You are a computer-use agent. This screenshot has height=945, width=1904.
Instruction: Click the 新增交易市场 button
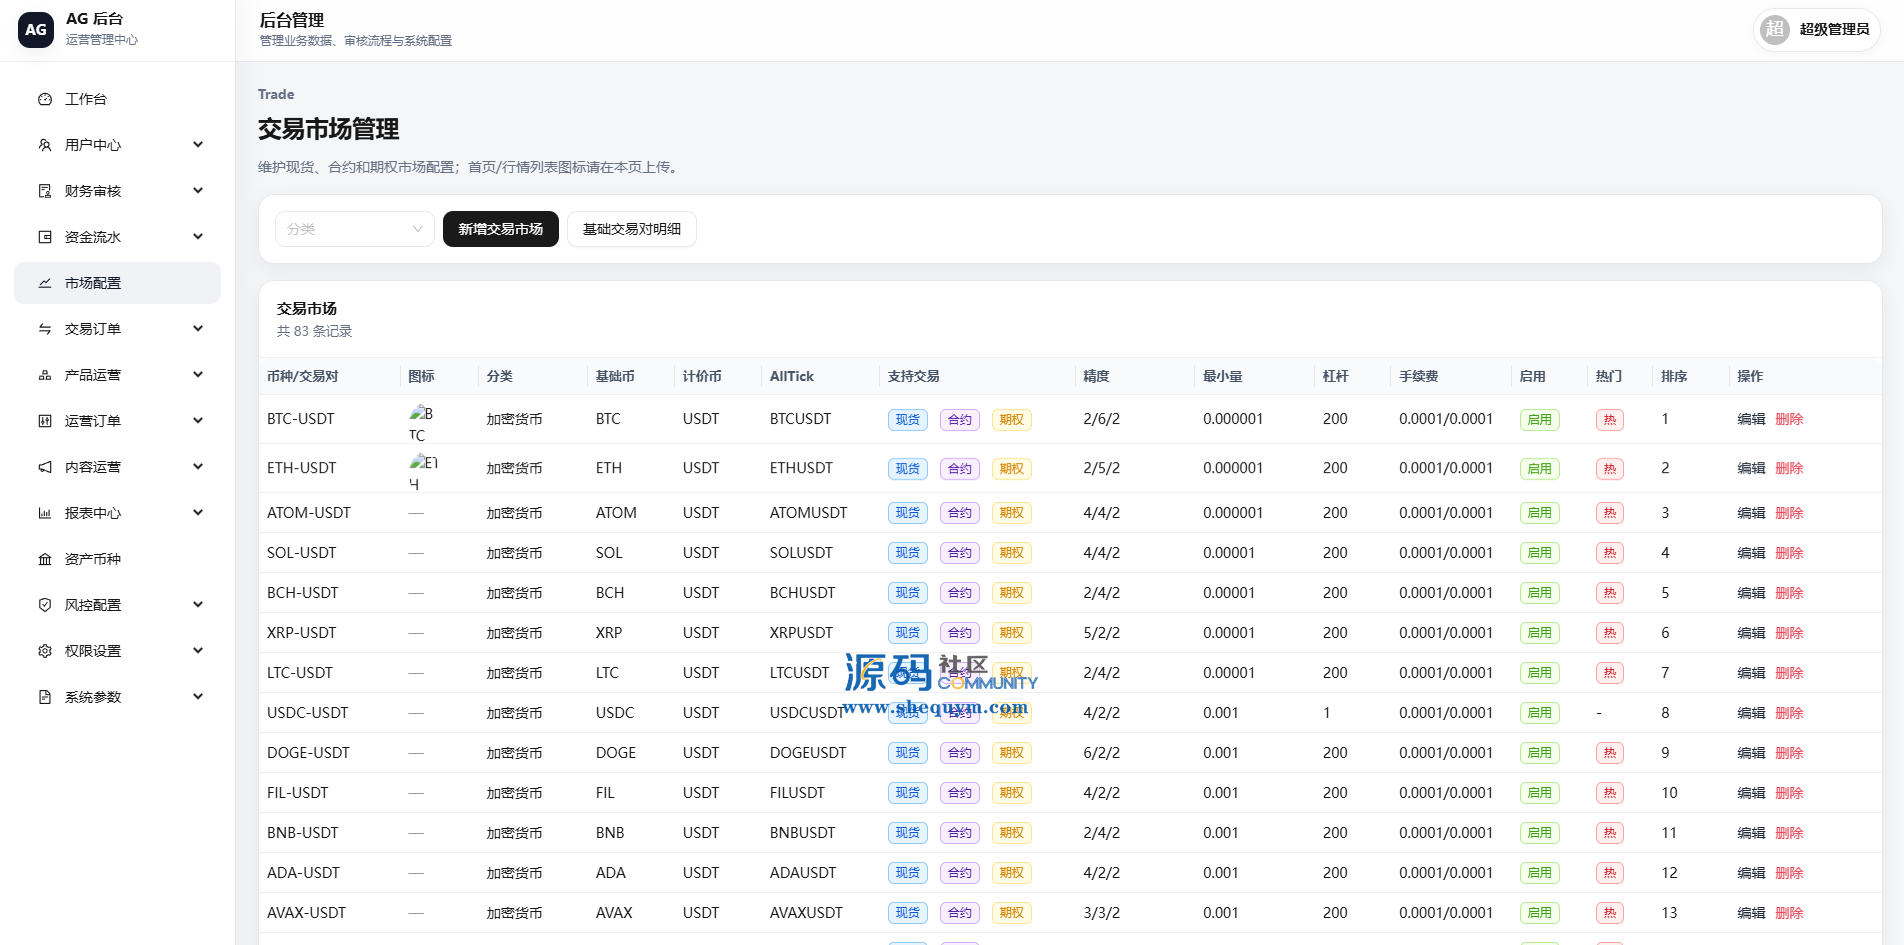pos(501,229)
